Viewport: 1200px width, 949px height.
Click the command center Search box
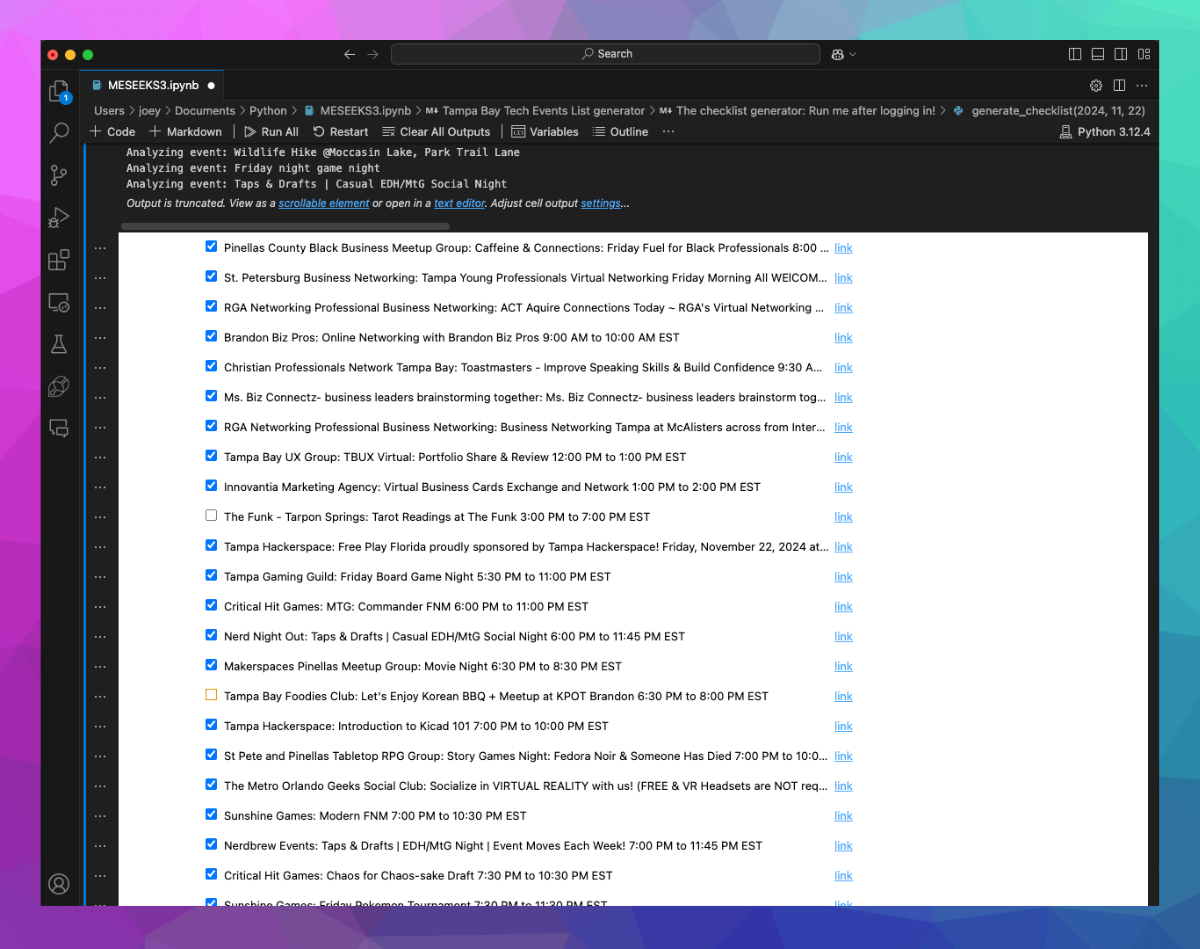click(606, 54)
